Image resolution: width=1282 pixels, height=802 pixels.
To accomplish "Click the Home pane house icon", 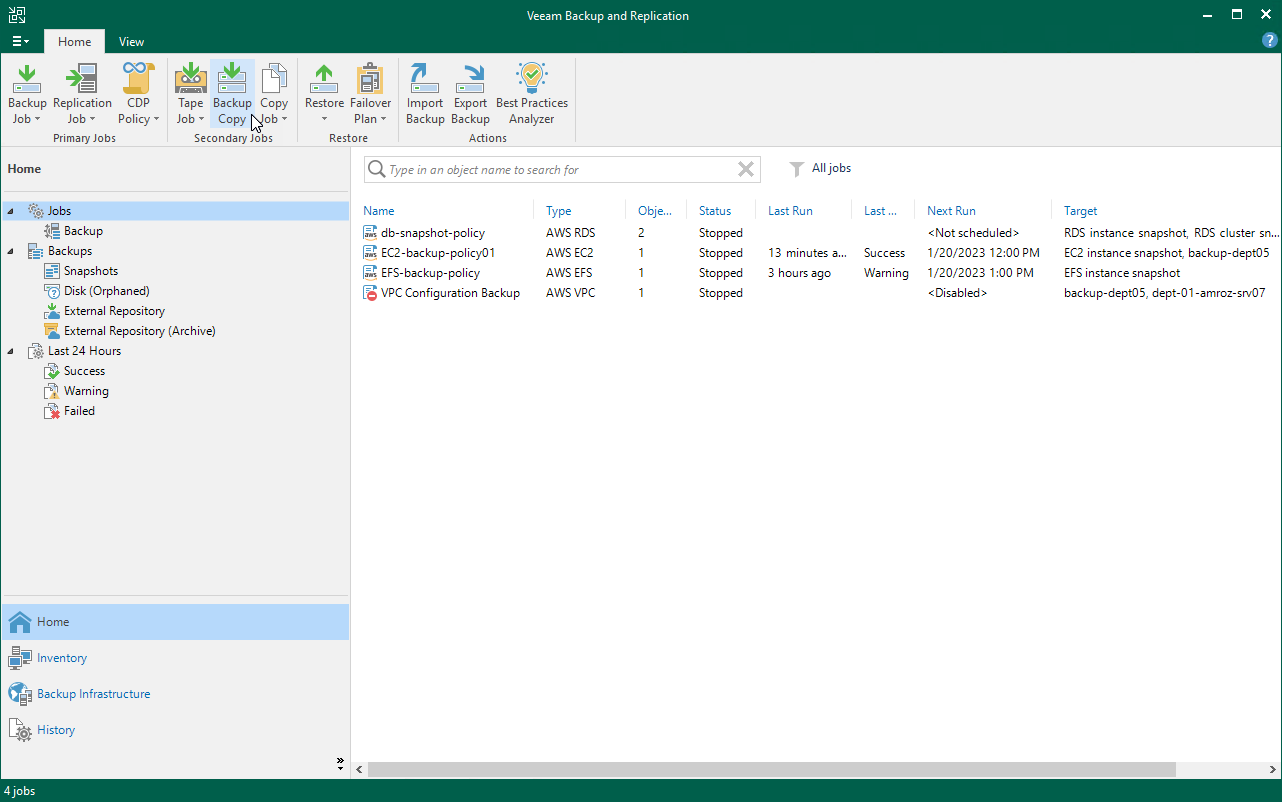I will click(x=19, y=622).
